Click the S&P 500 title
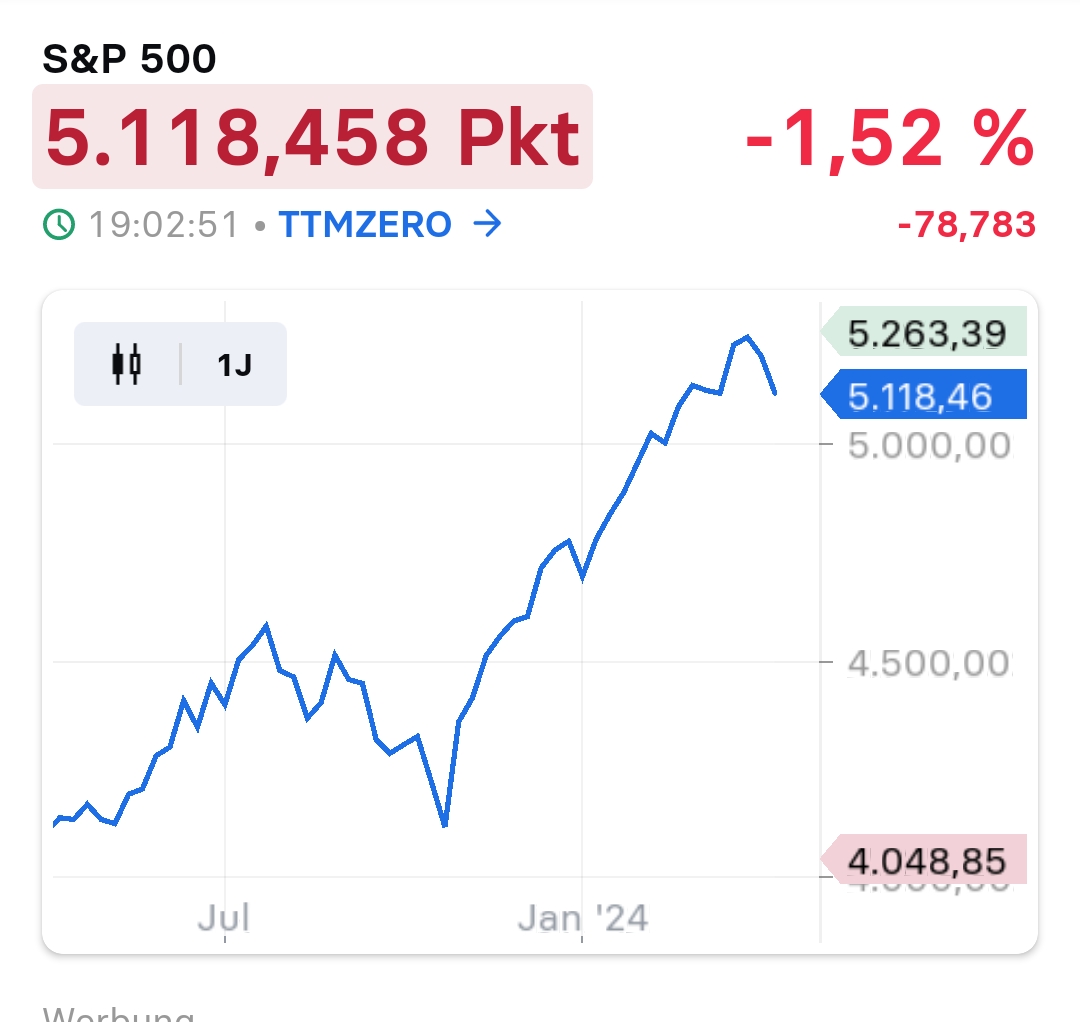This screenshot has width=1080, height=1022. point(129,60)
